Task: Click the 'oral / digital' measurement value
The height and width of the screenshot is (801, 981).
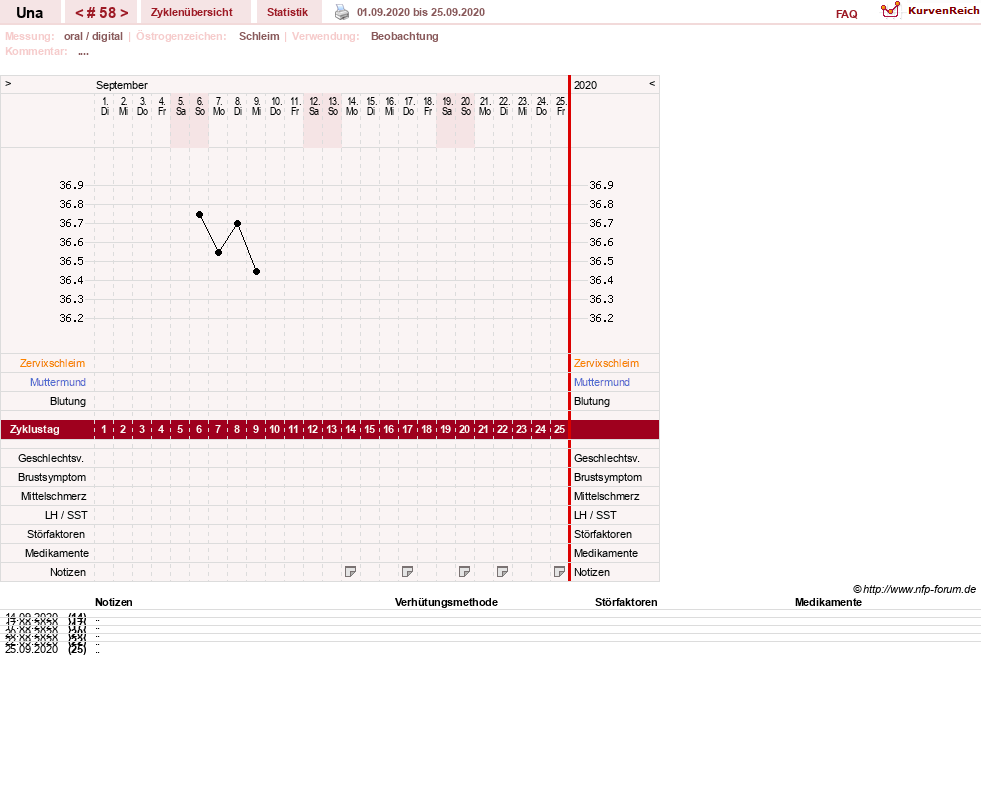Action: [93, 36]
